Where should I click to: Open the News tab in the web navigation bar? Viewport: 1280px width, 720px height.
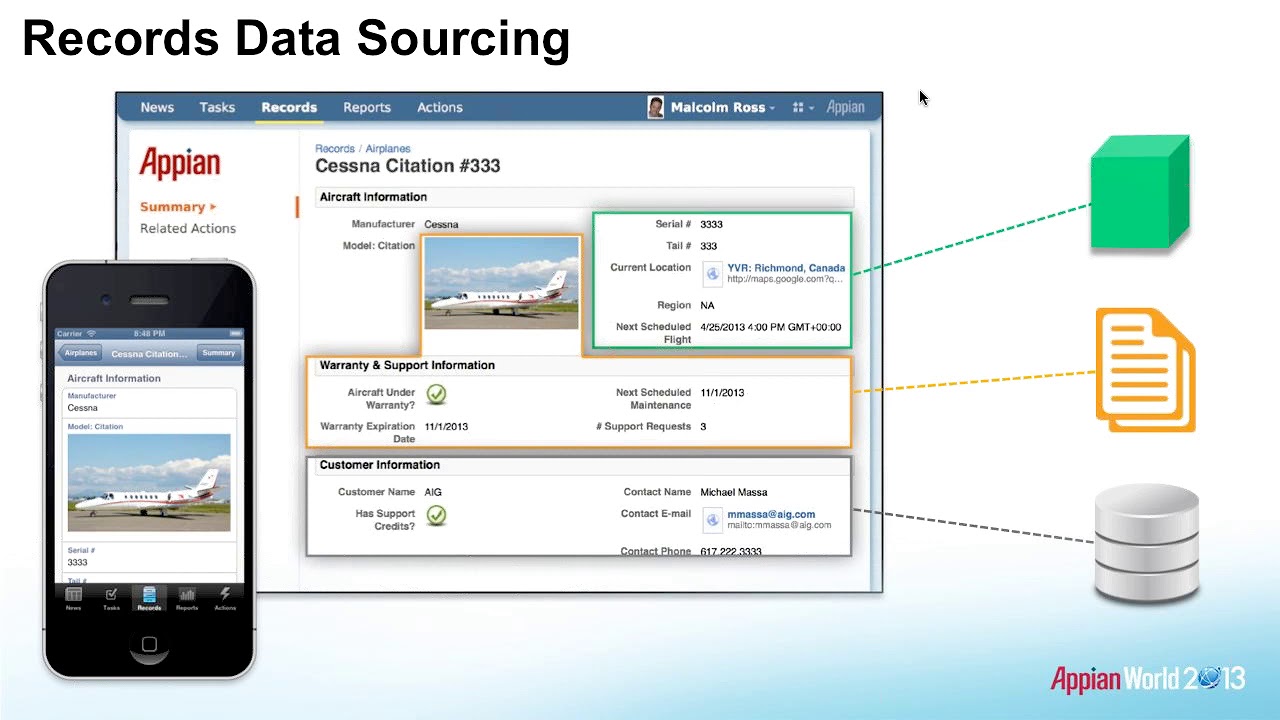pos(157,107)
